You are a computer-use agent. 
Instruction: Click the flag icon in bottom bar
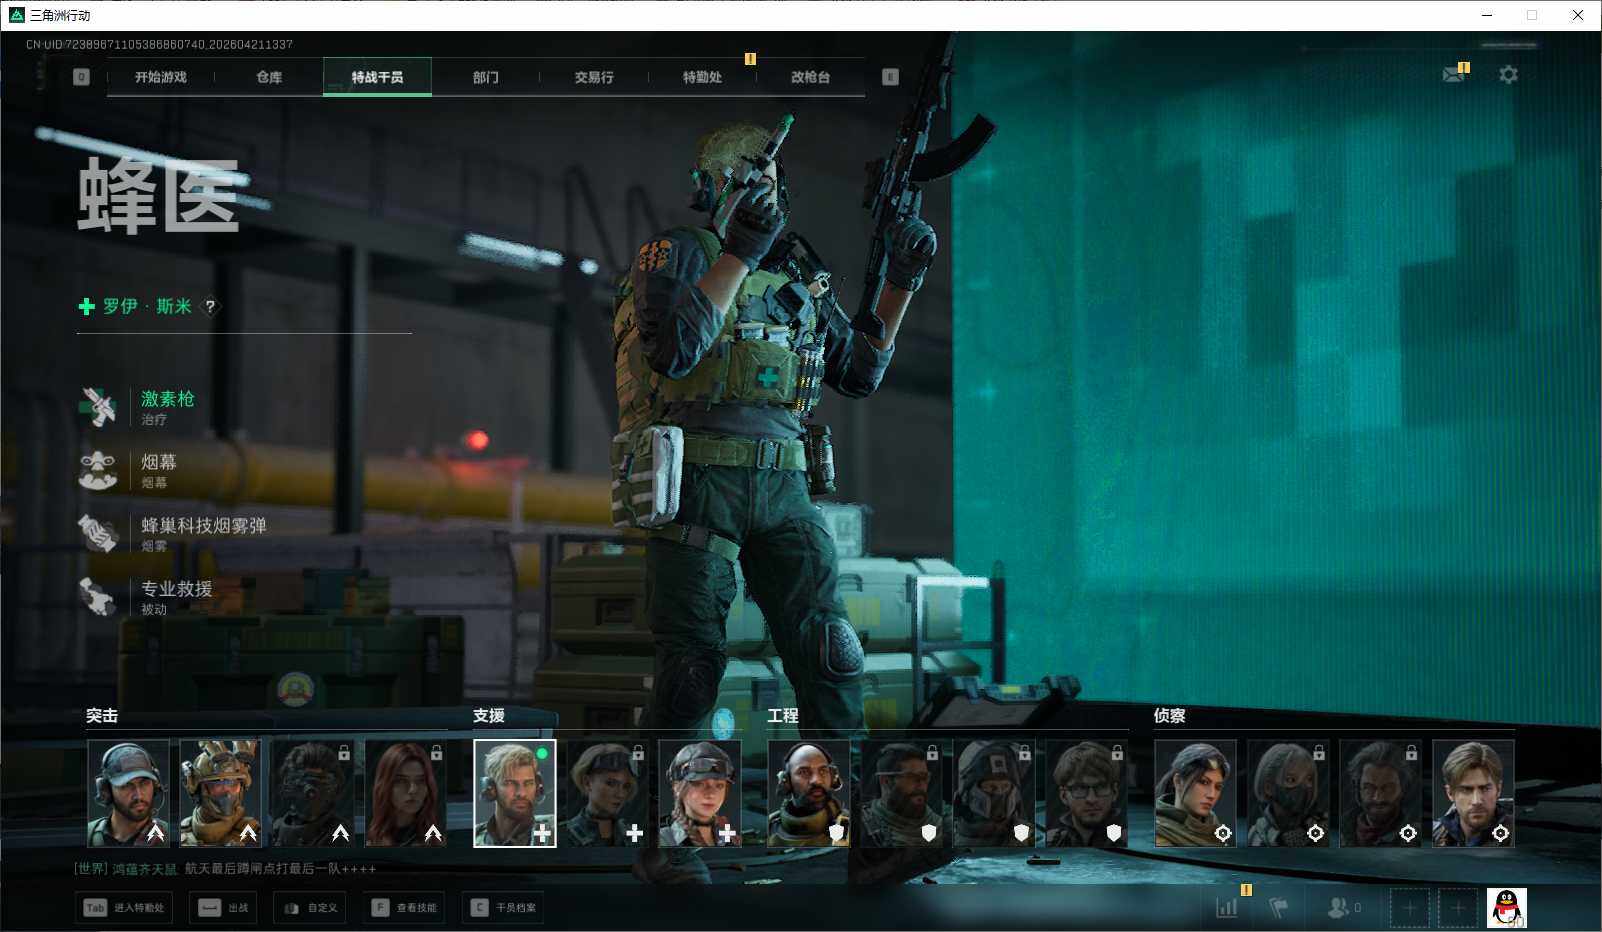click(1278, 907)
